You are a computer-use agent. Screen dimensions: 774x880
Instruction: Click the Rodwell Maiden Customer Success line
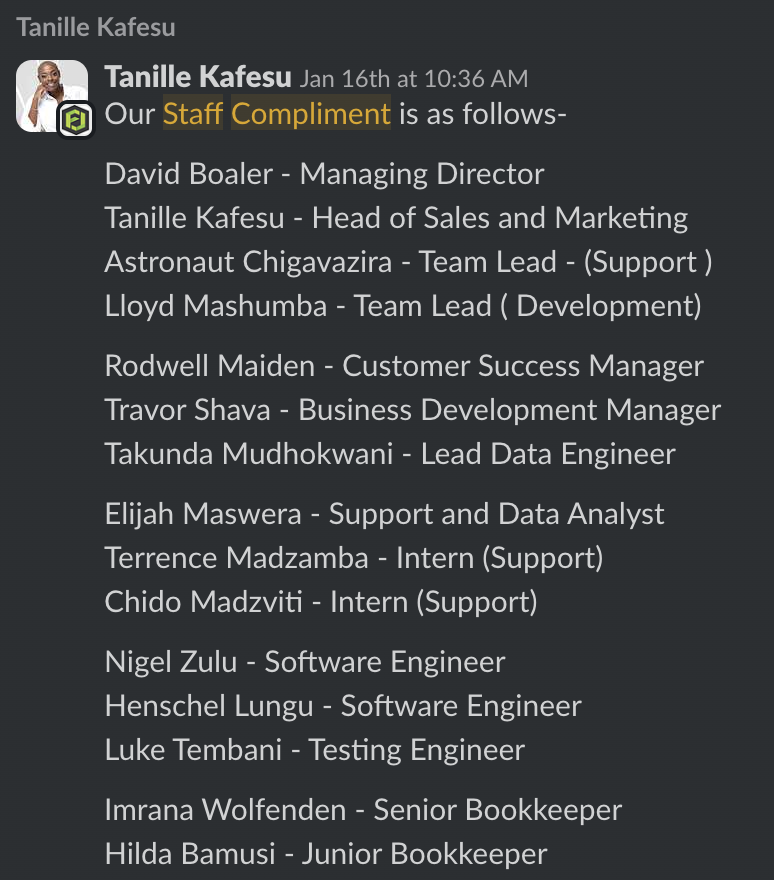(404, 366)
